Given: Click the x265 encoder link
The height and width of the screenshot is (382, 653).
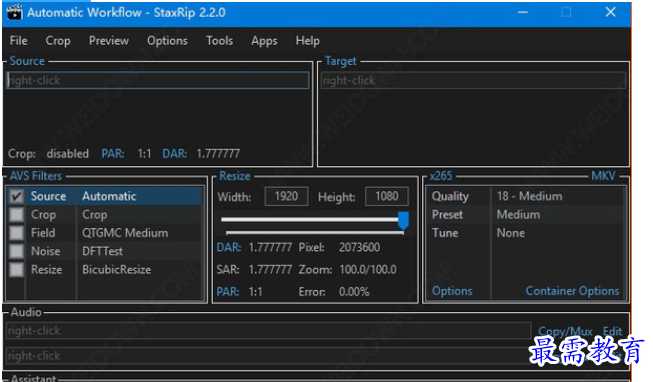Looking at the screenshot, I should tap(441, 176).
